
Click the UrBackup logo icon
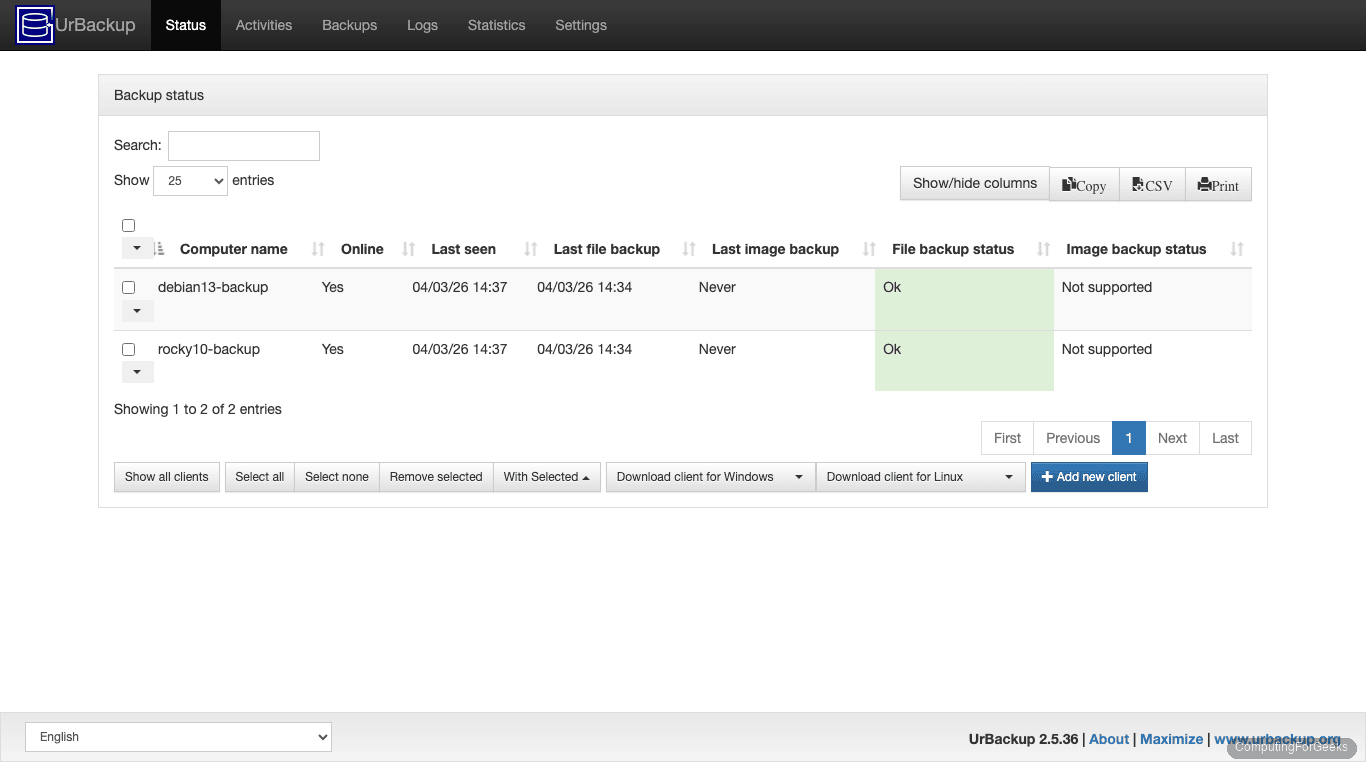pos(33,25)
